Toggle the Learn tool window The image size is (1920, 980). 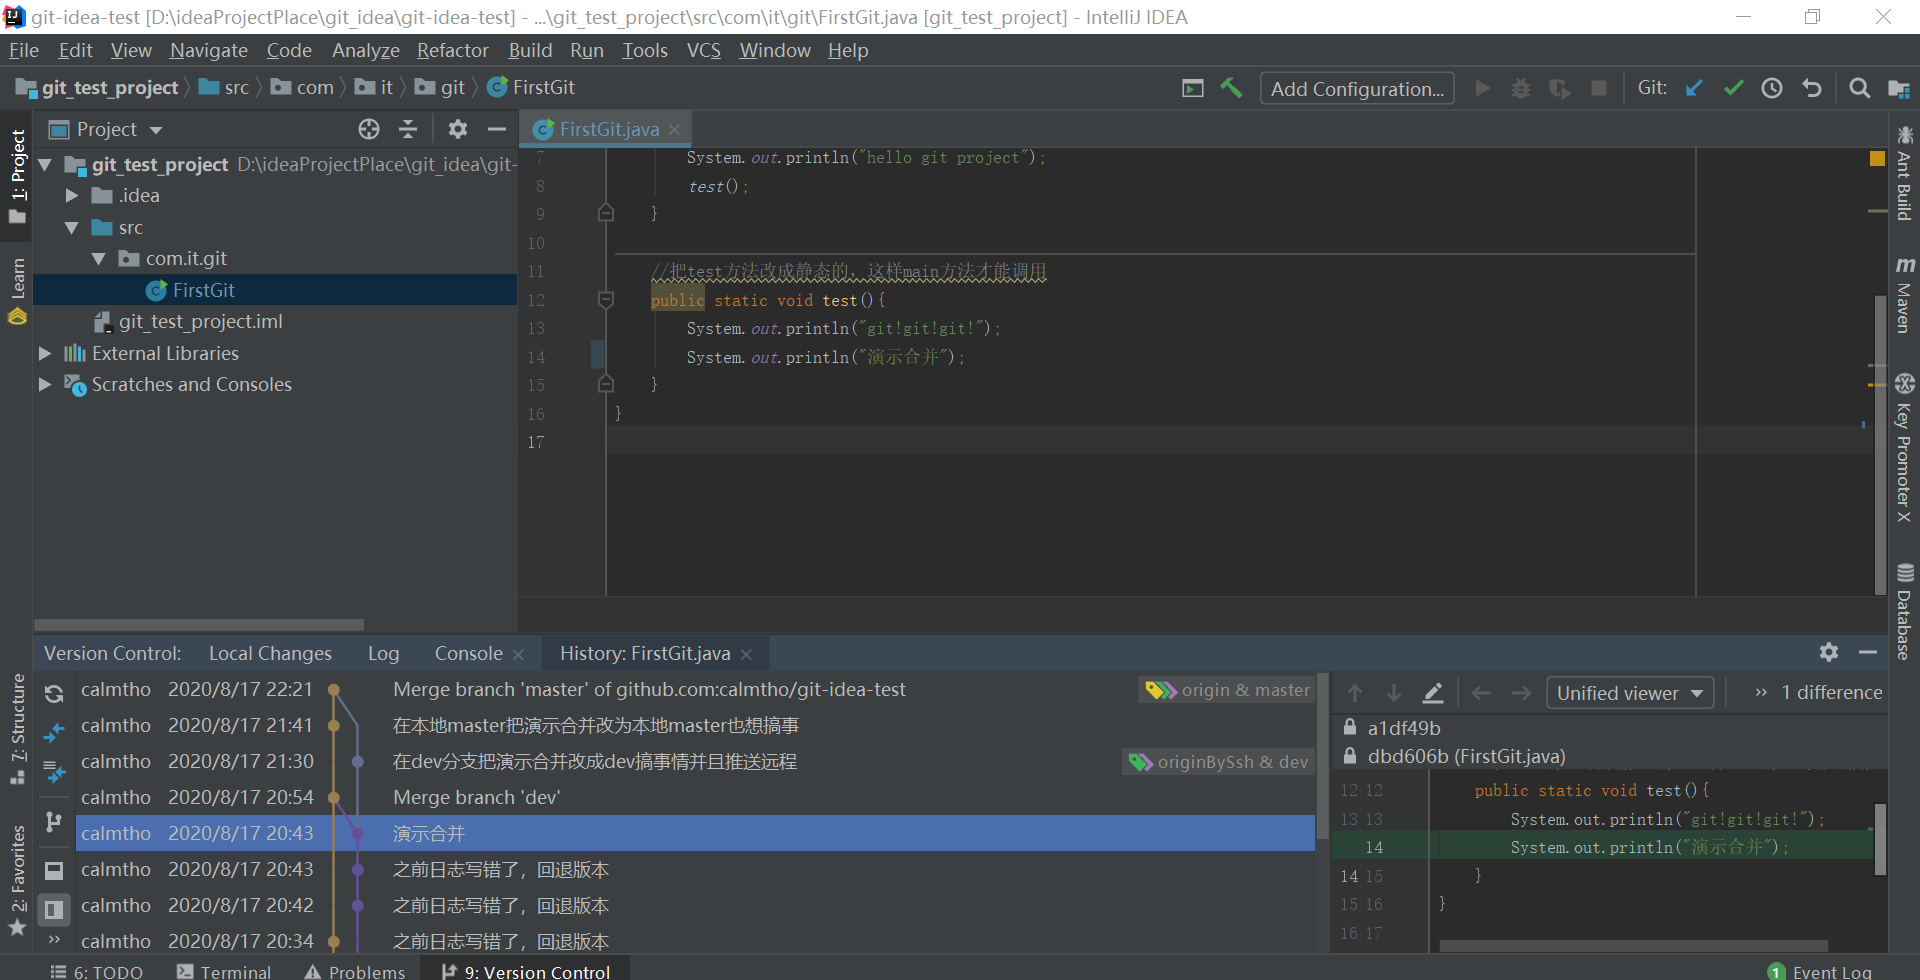pos(17,291)
